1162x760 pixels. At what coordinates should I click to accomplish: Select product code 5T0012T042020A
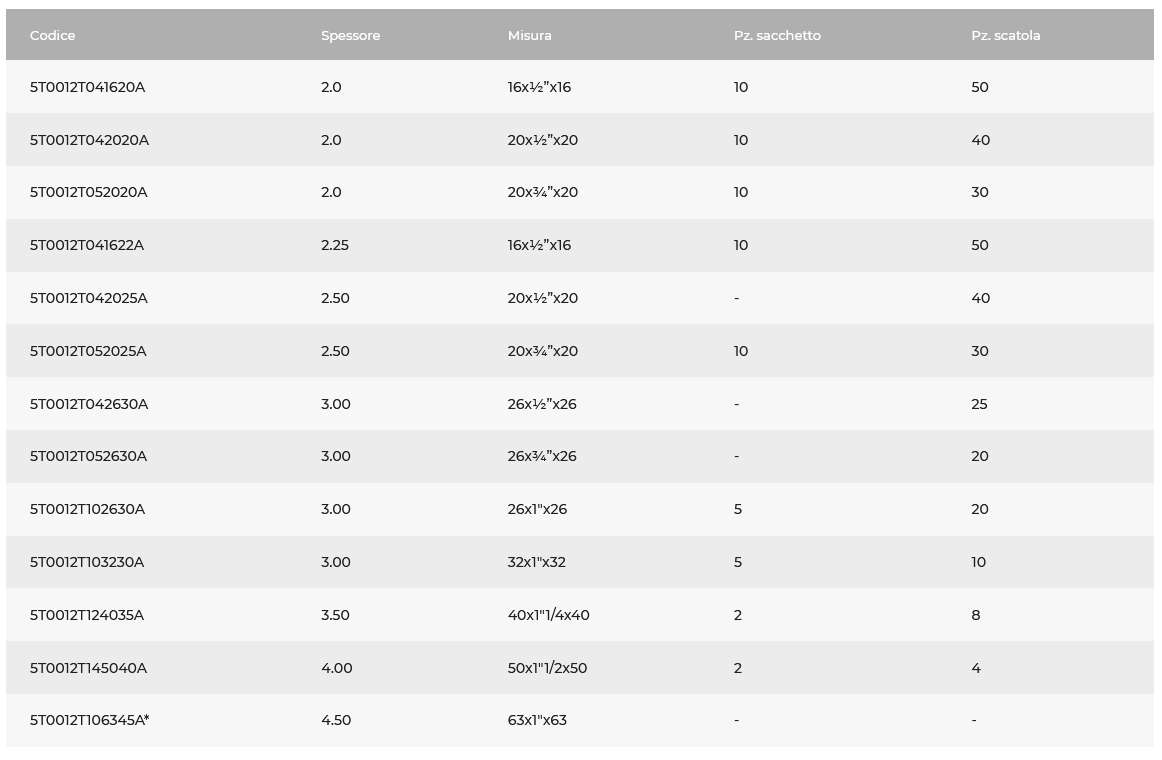pos(89,140)
